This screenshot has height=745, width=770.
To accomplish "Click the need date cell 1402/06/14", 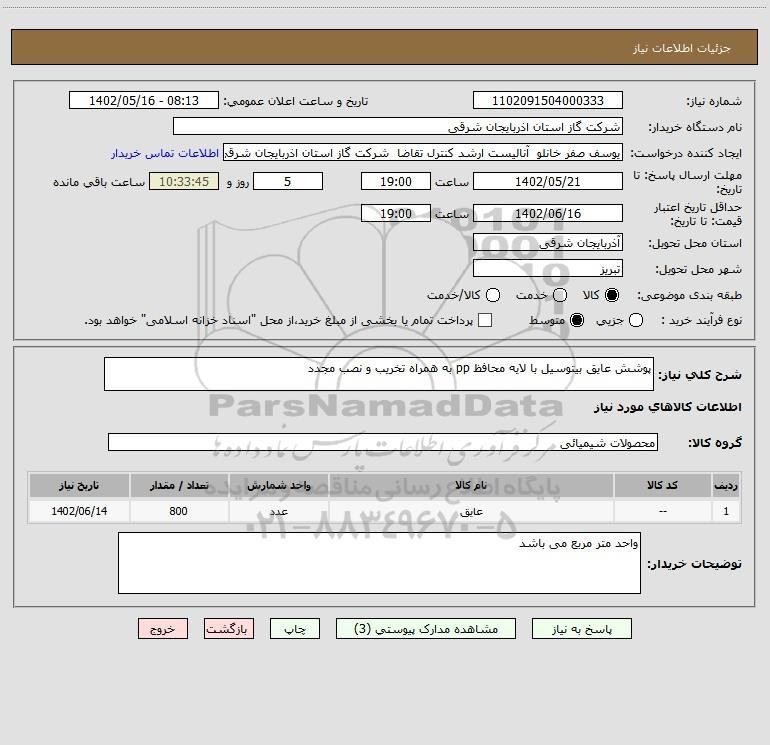I will (x=79, y=511).
